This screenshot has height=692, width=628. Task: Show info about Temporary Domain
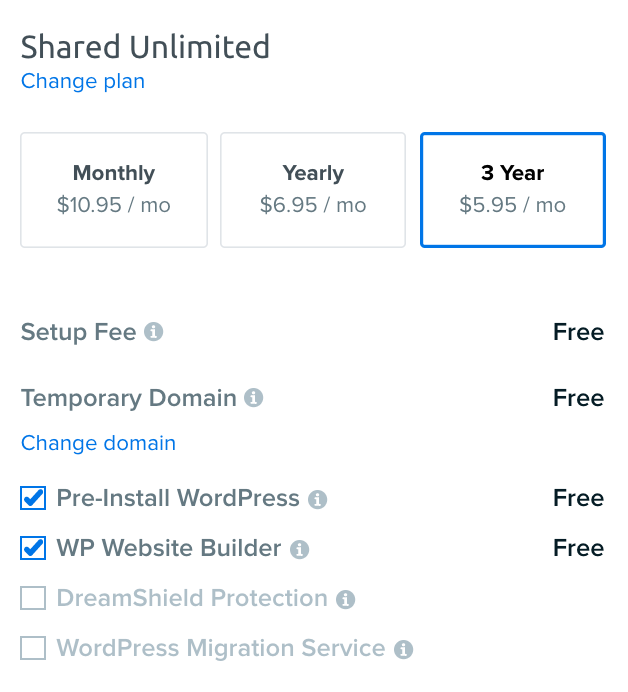(x=254, y=398)
